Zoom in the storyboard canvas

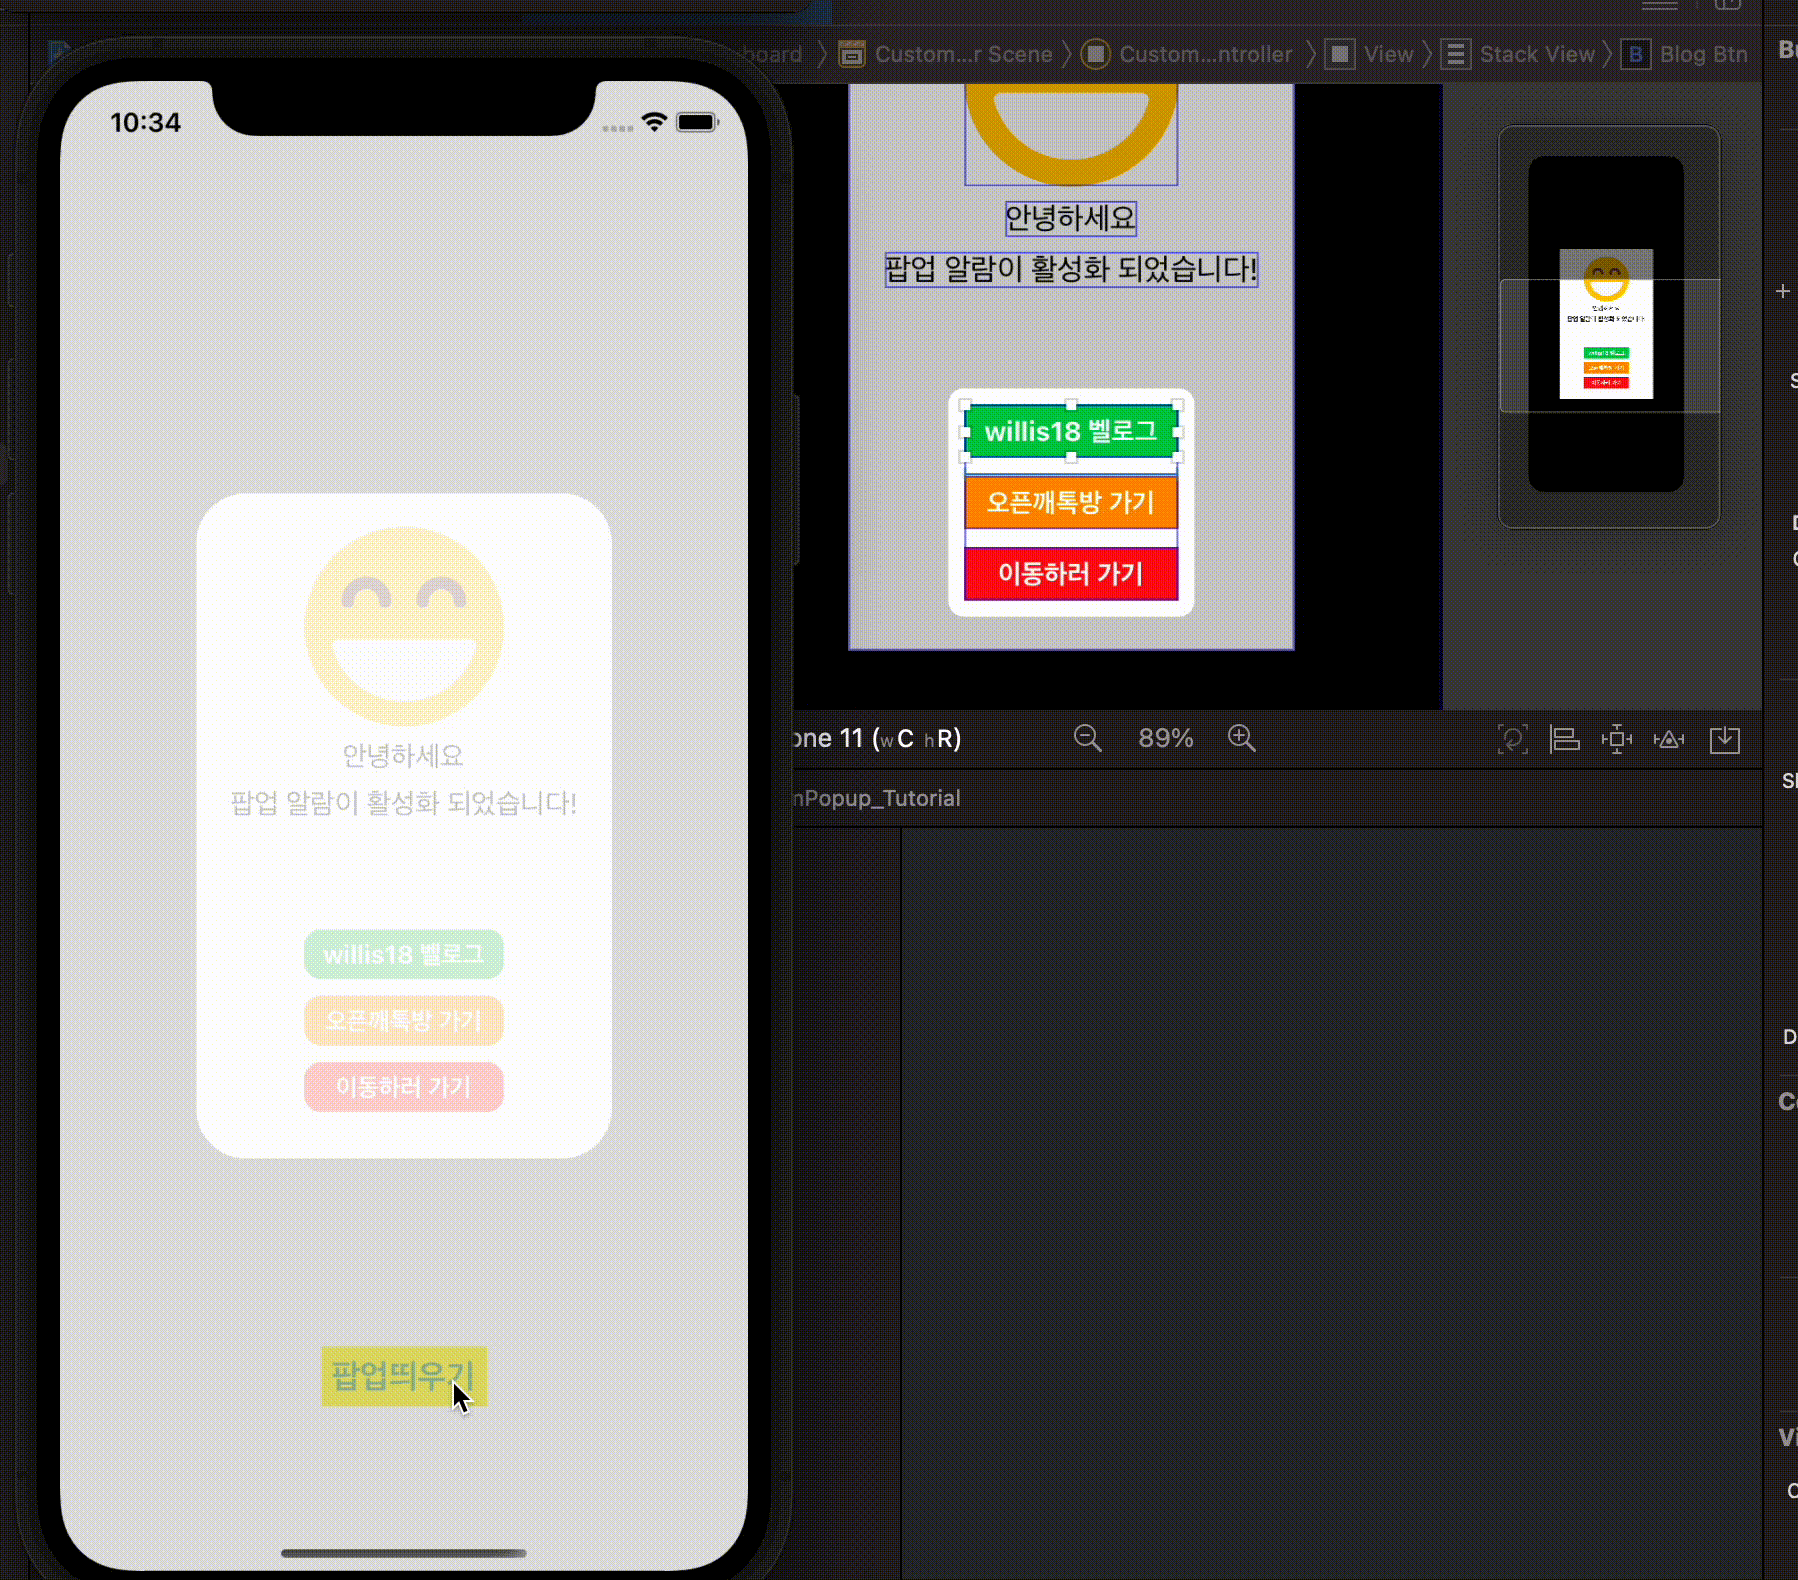[x=1241, y=739]
